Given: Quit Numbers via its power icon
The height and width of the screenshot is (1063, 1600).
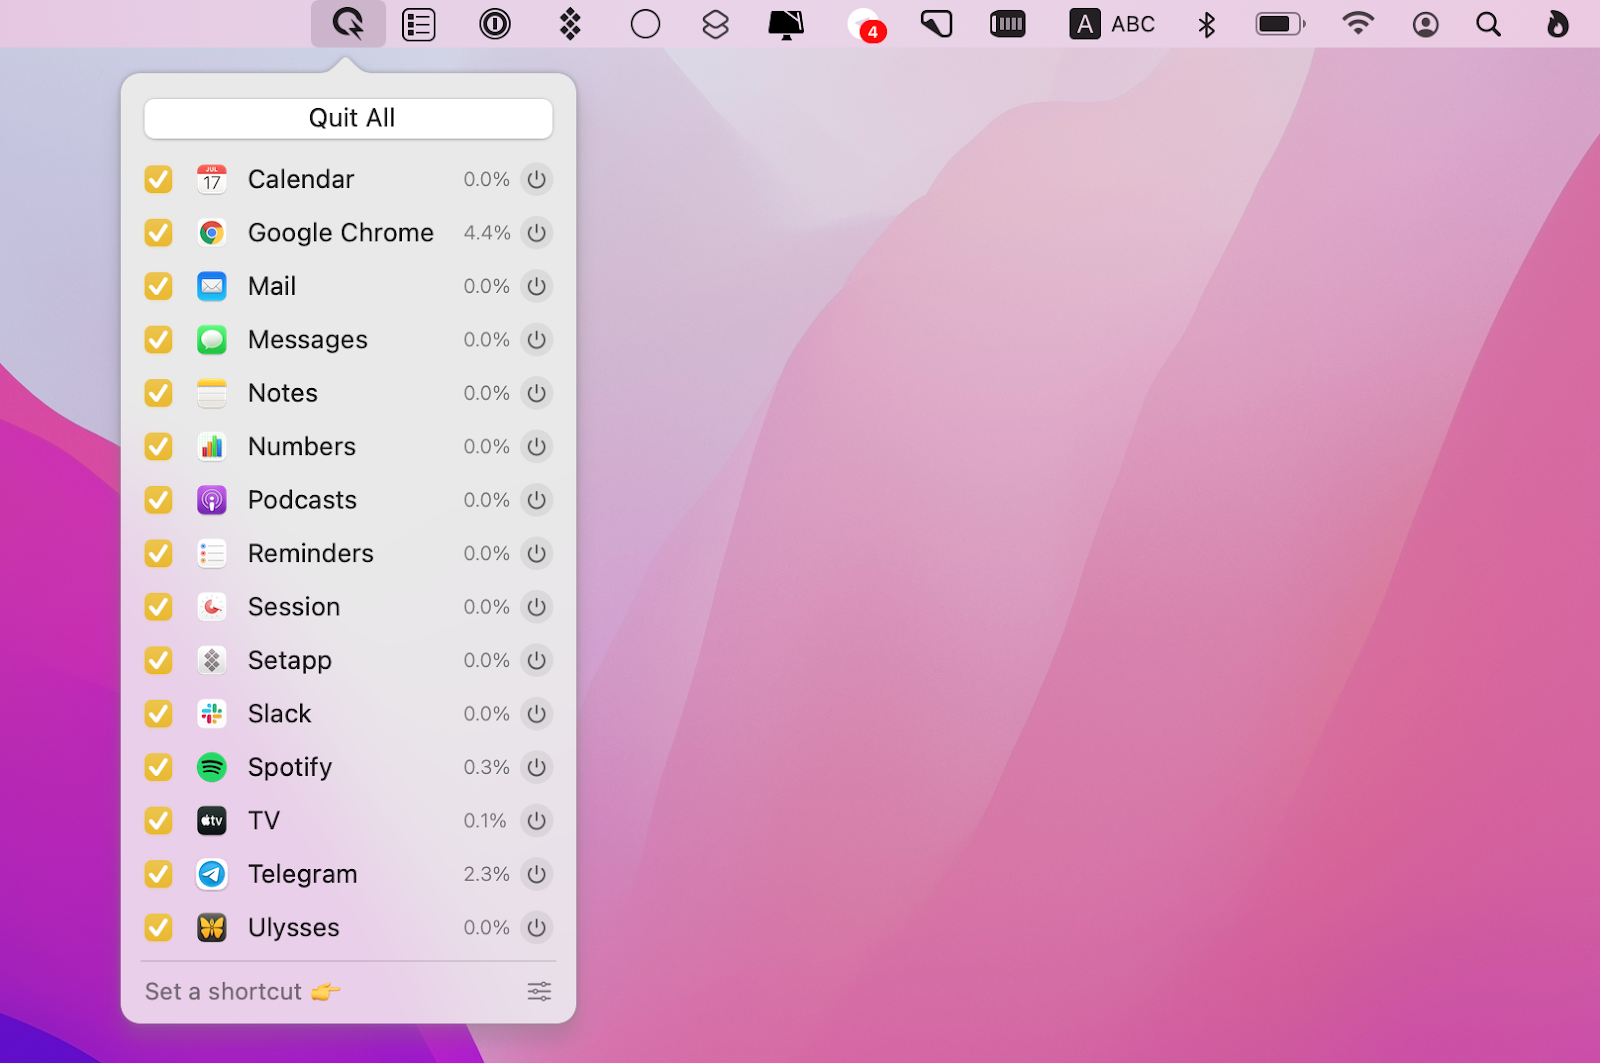Looking at the screenshot, I should [537, 446].
